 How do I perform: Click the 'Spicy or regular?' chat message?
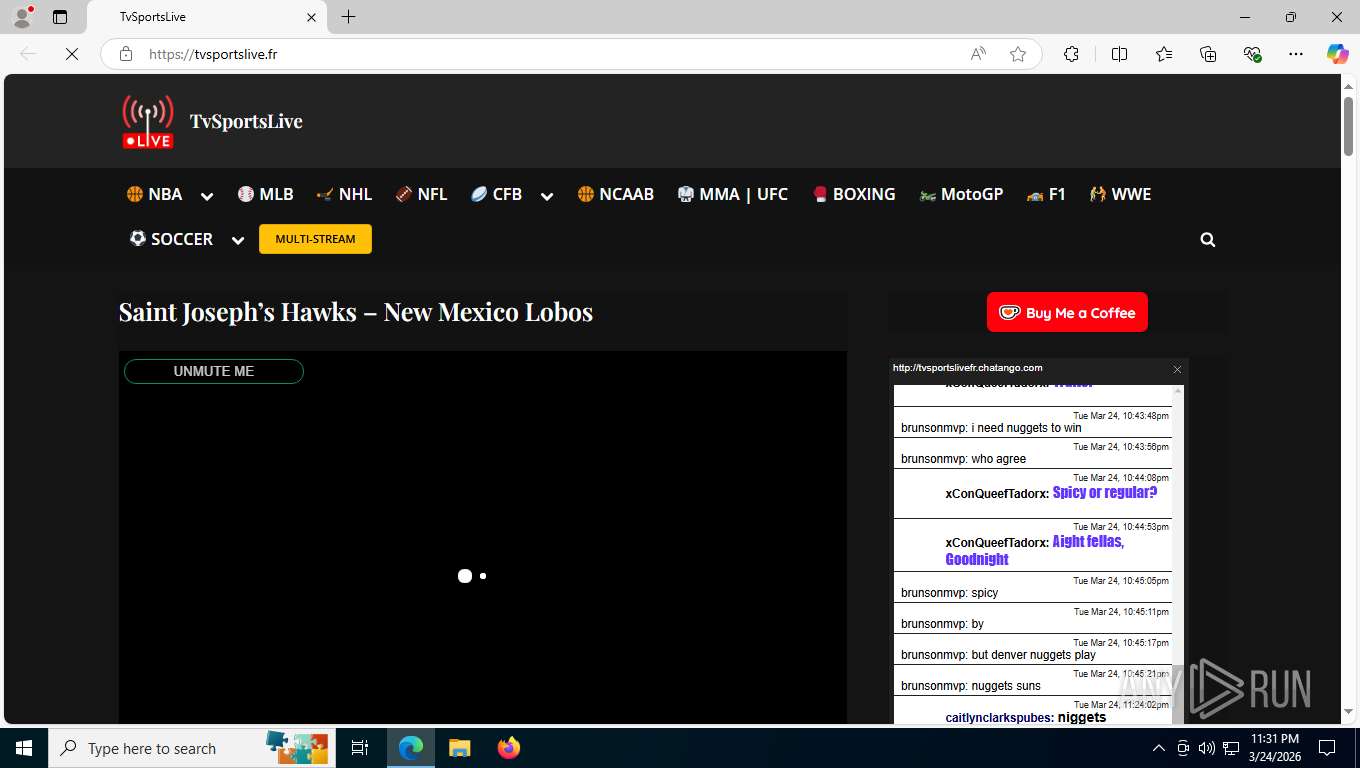(1105, 492)
